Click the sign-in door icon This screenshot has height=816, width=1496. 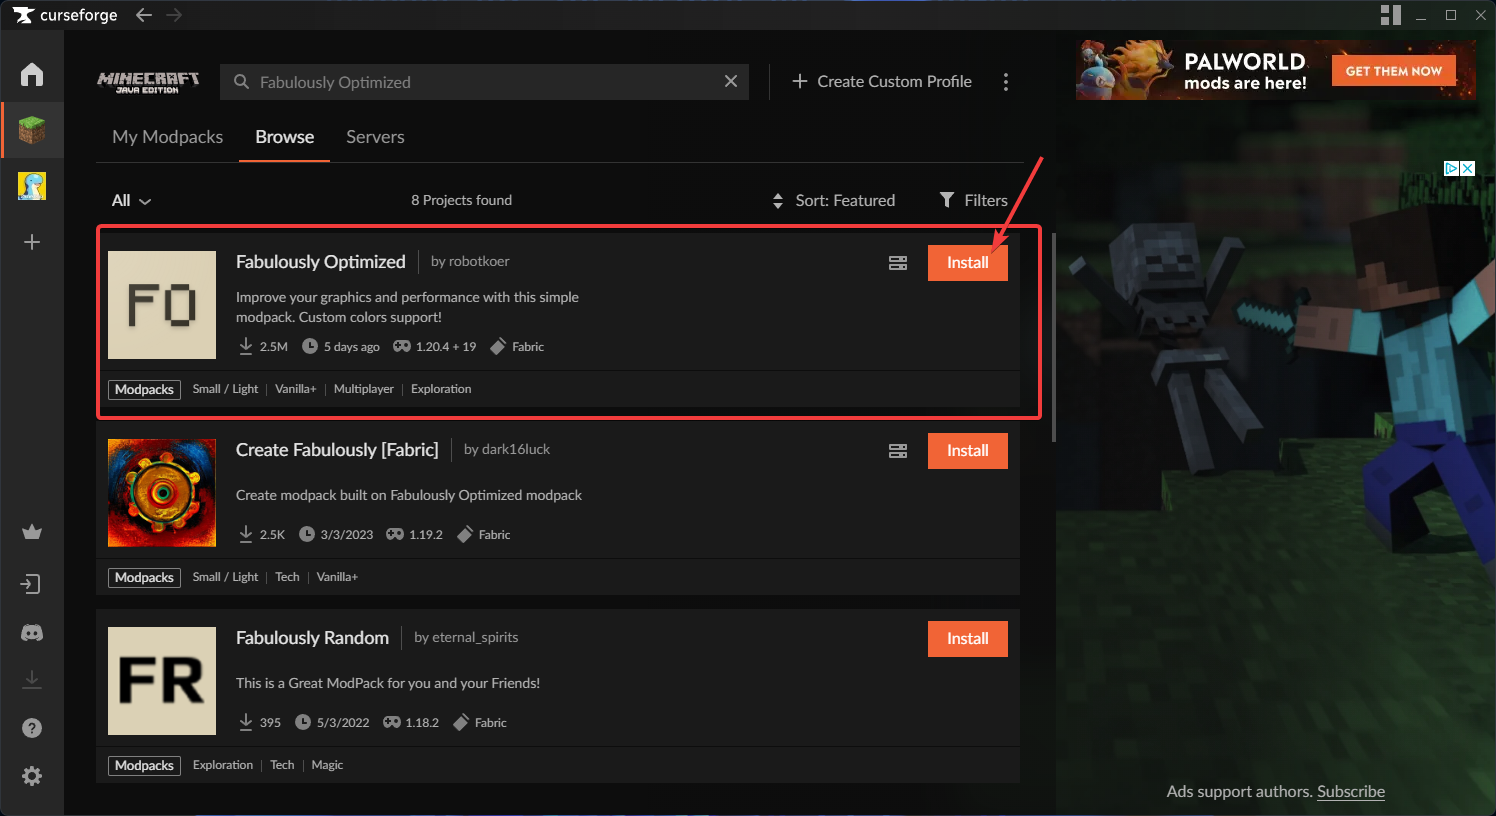[x=32, y=583]
